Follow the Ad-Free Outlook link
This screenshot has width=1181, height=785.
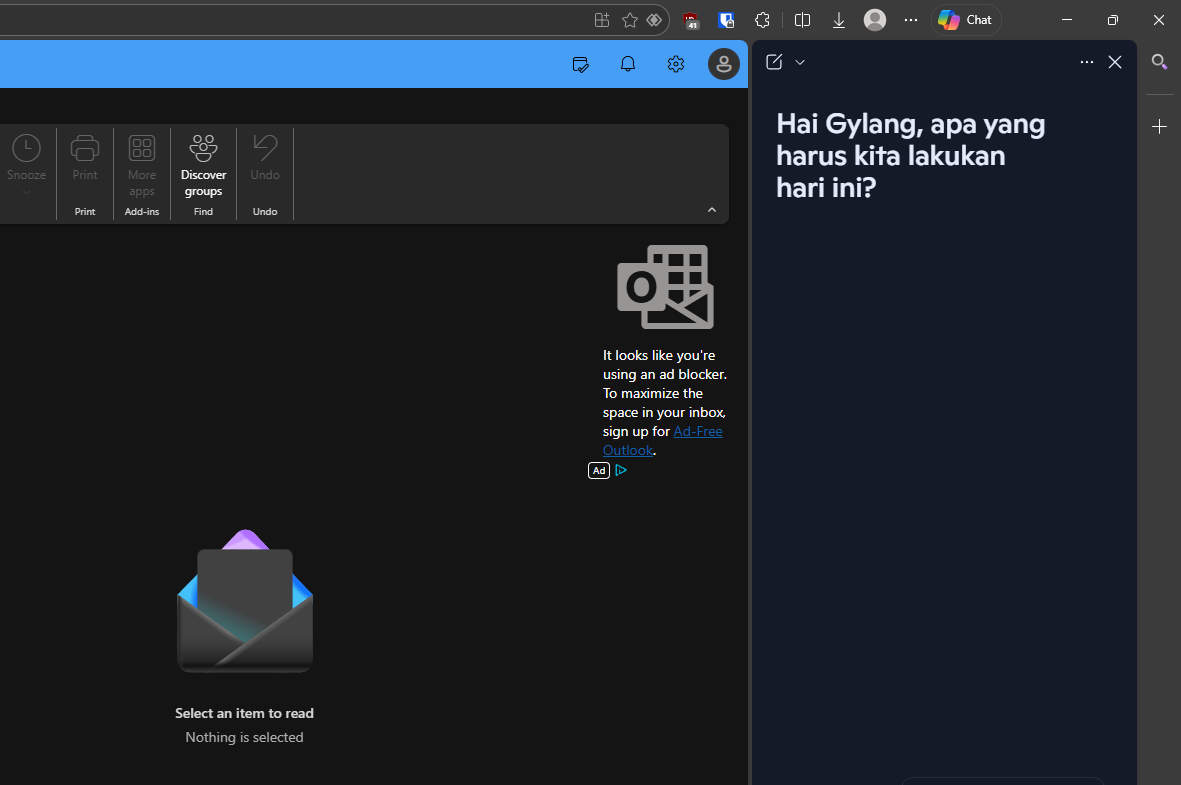click(x=697, y=432)
